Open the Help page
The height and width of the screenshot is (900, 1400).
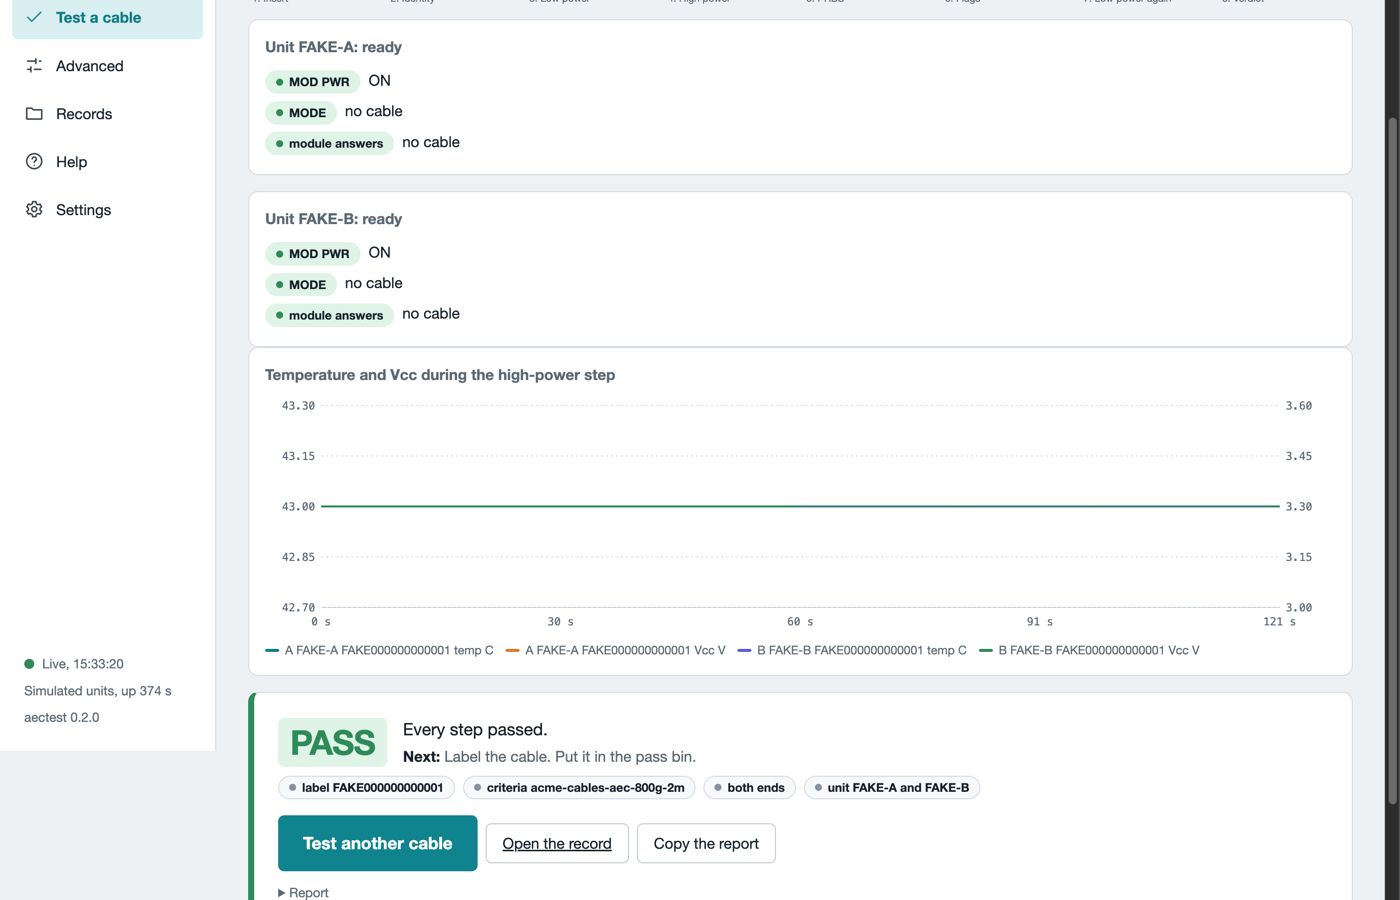click(x=107, y=161)
